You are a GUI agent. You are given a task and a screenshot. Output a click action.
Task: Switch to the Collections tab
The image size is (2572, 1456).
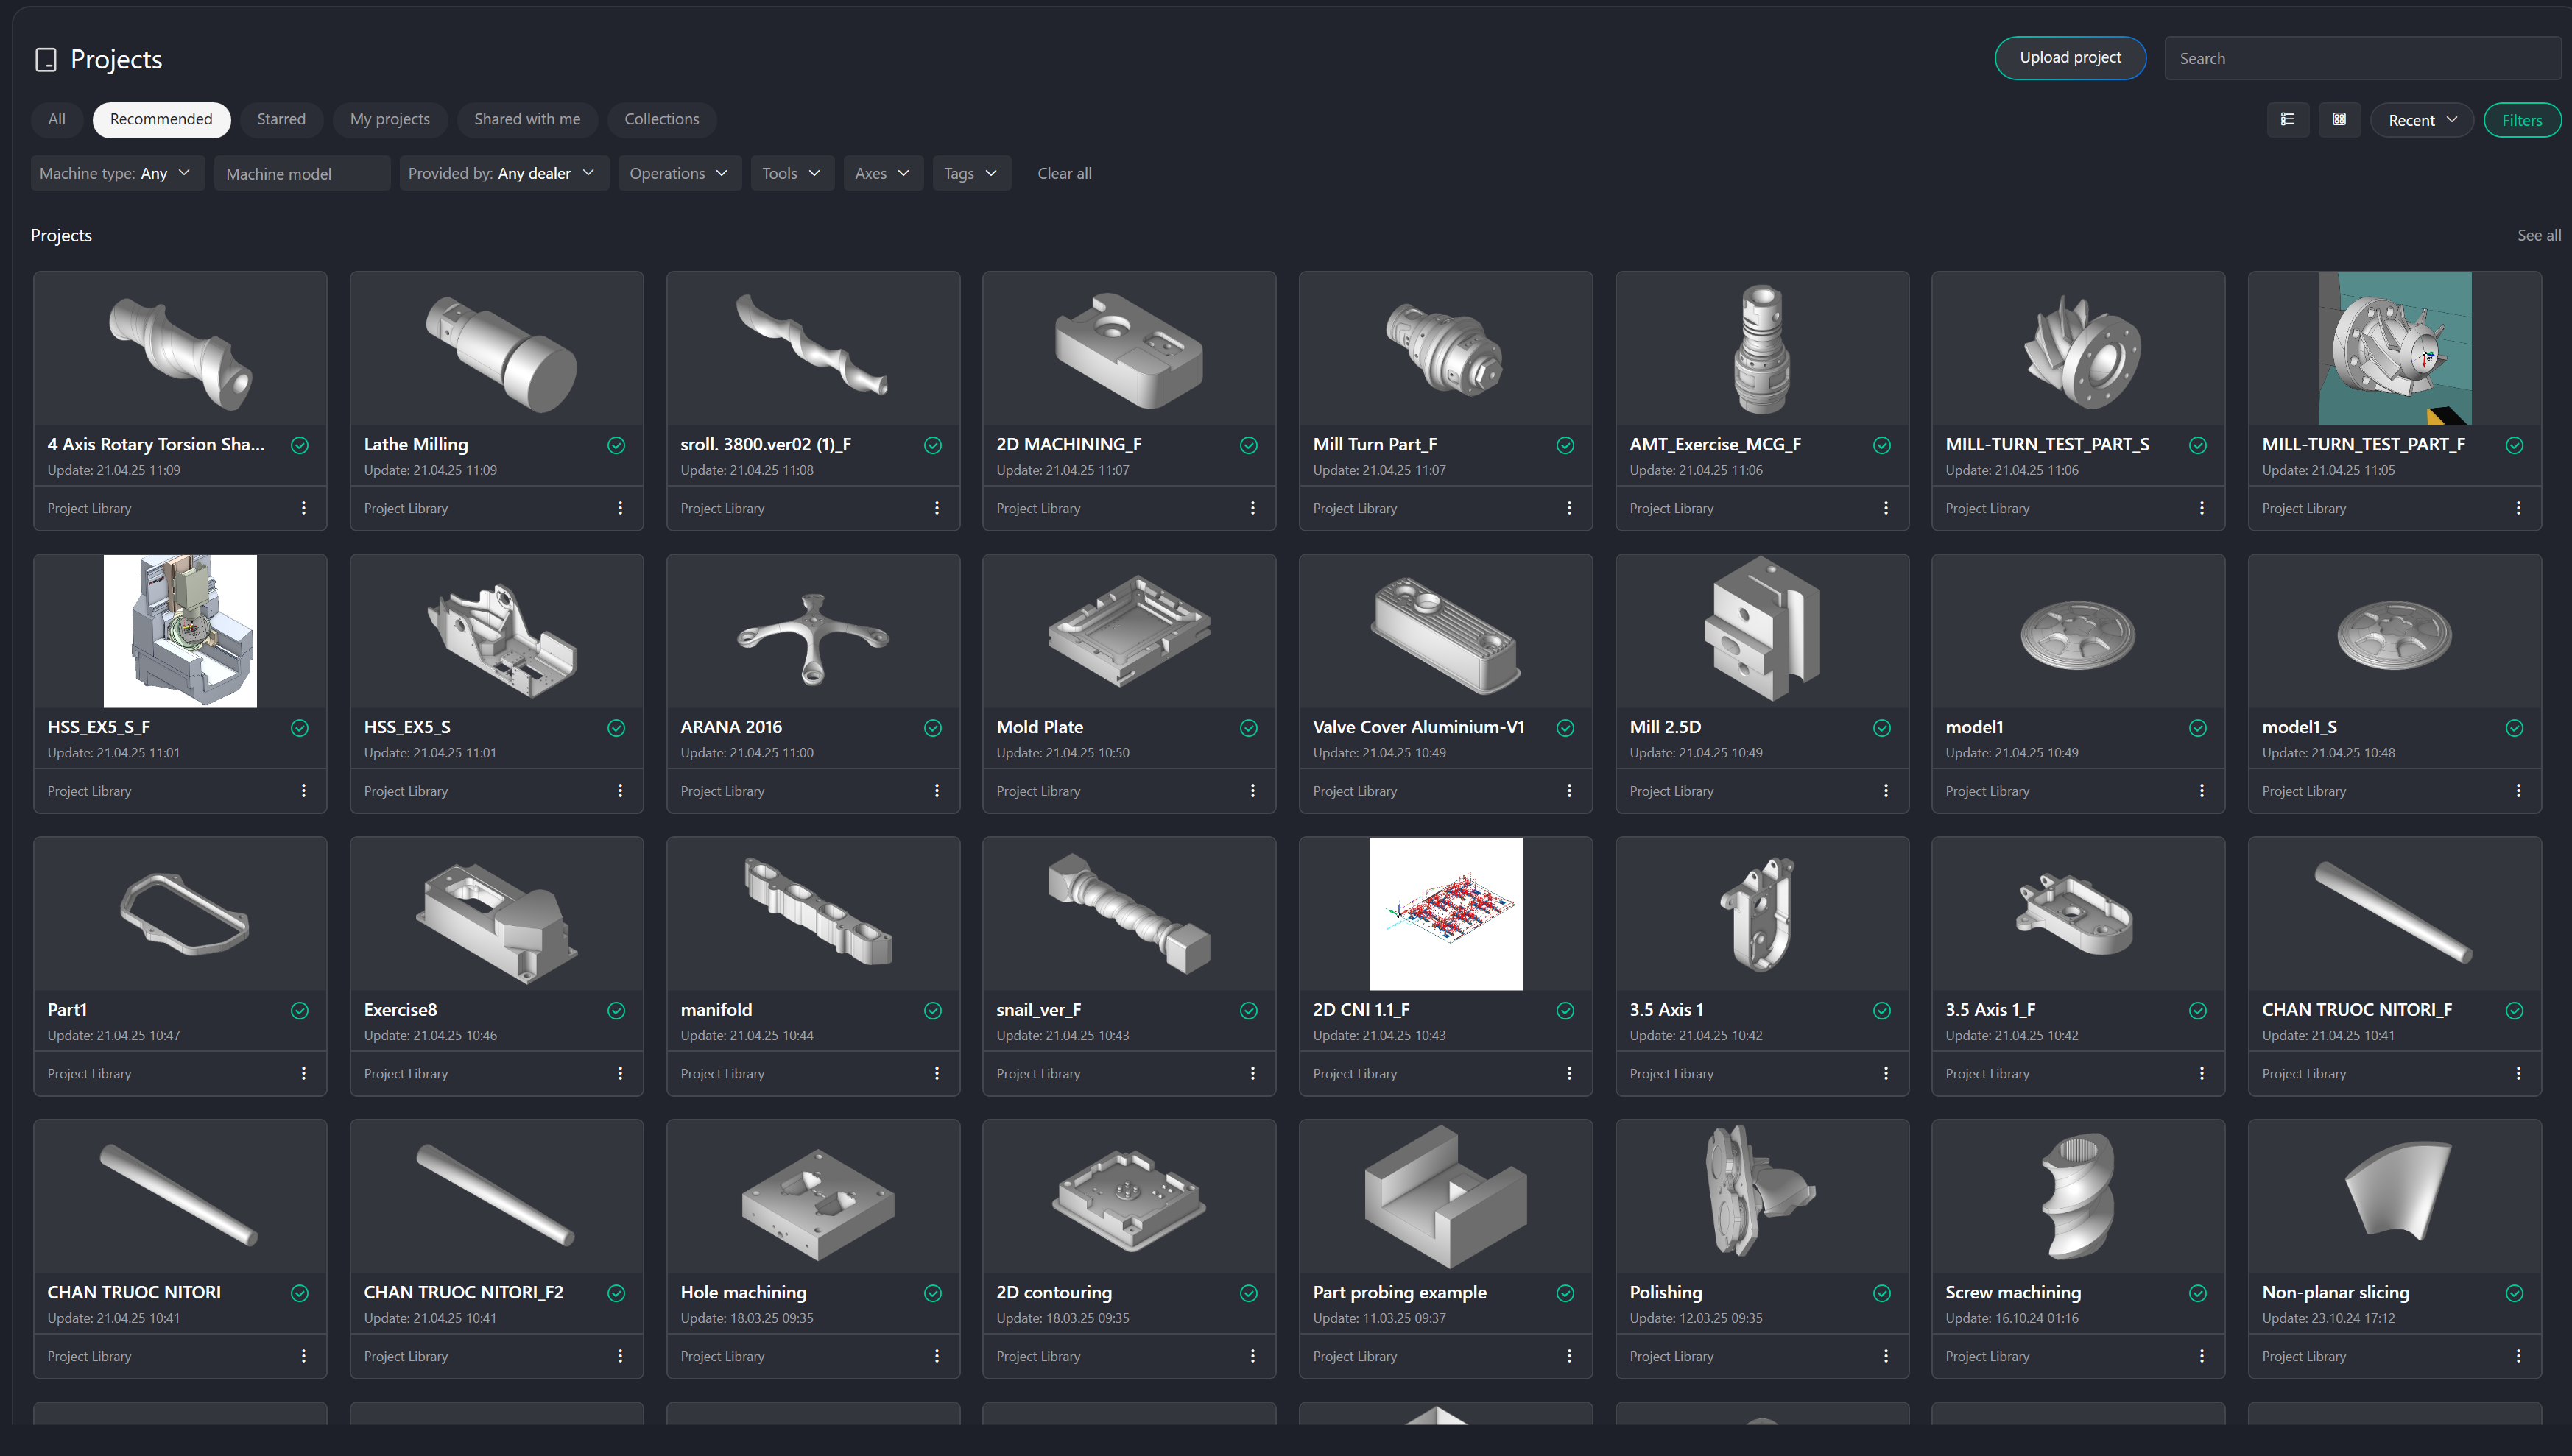tap(661, 119)
